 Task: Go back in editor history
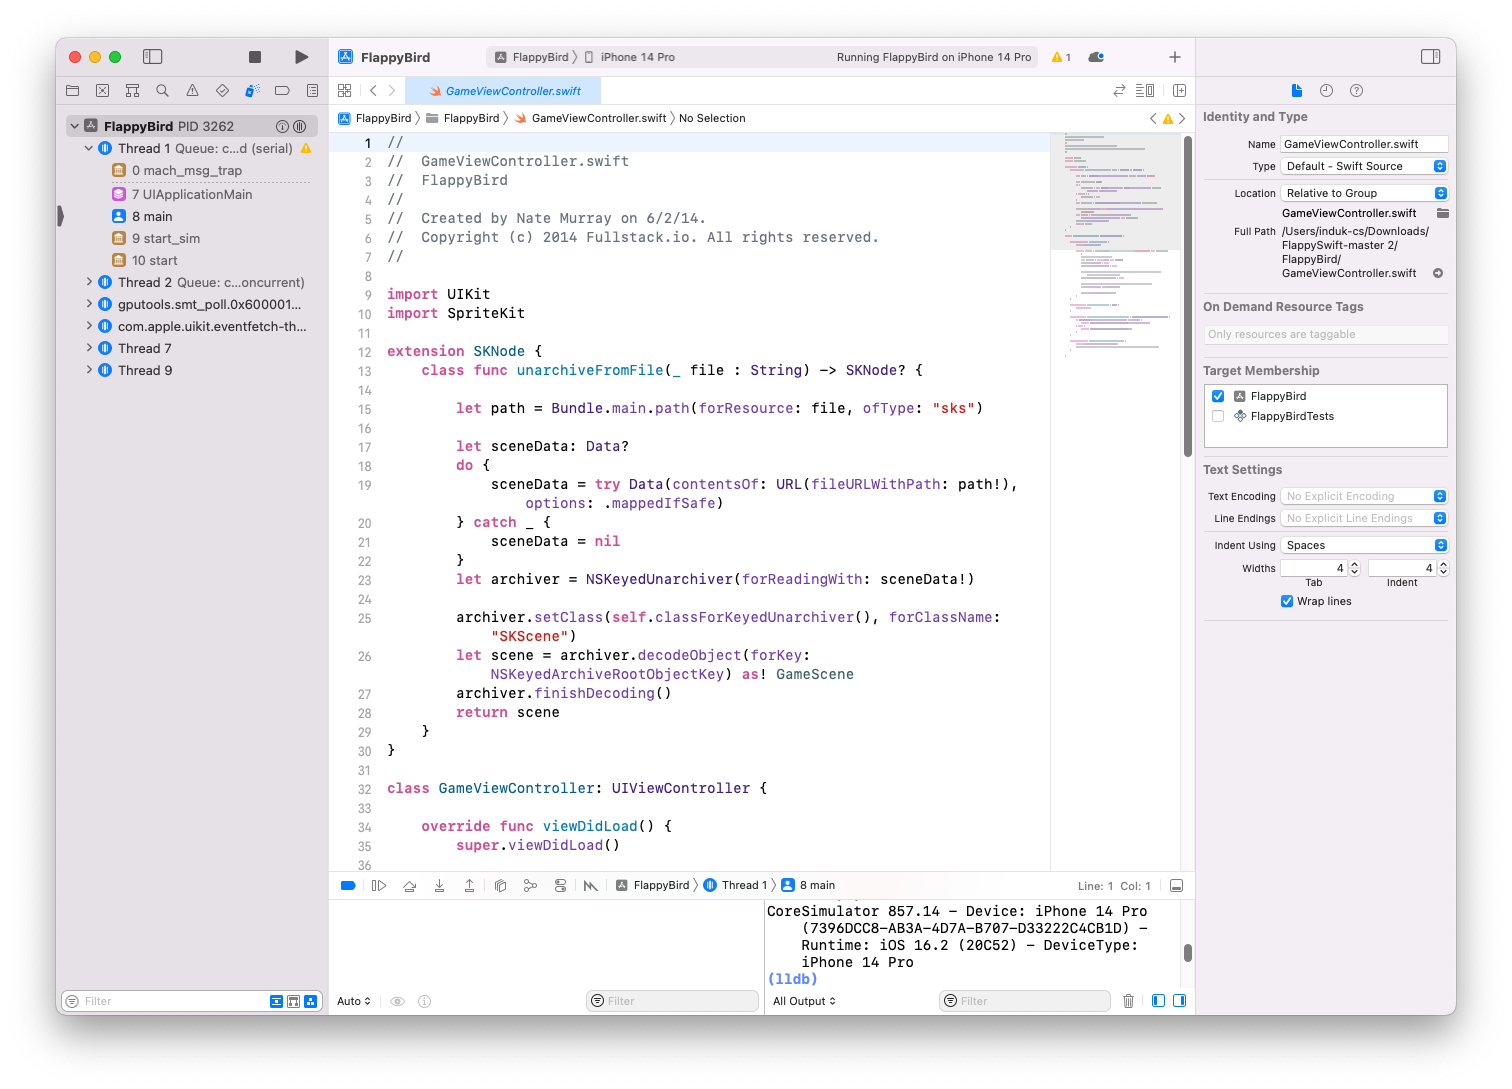click(373, 90)
